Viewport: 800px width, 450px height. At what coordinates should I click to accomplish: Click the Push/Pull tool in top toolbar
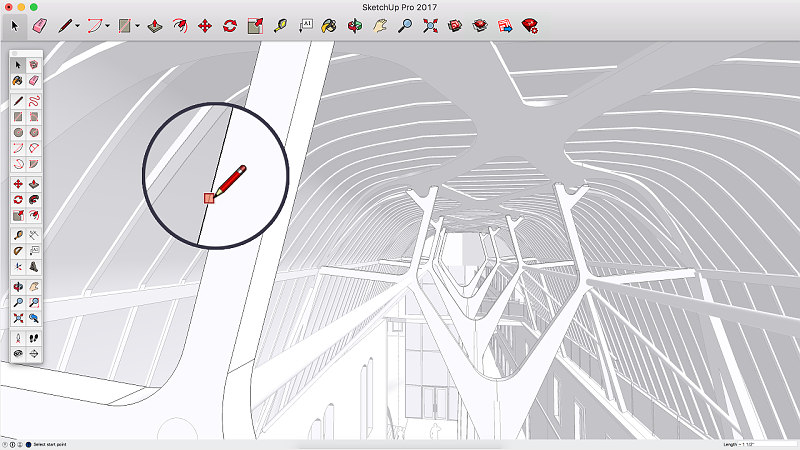[157, 24]
